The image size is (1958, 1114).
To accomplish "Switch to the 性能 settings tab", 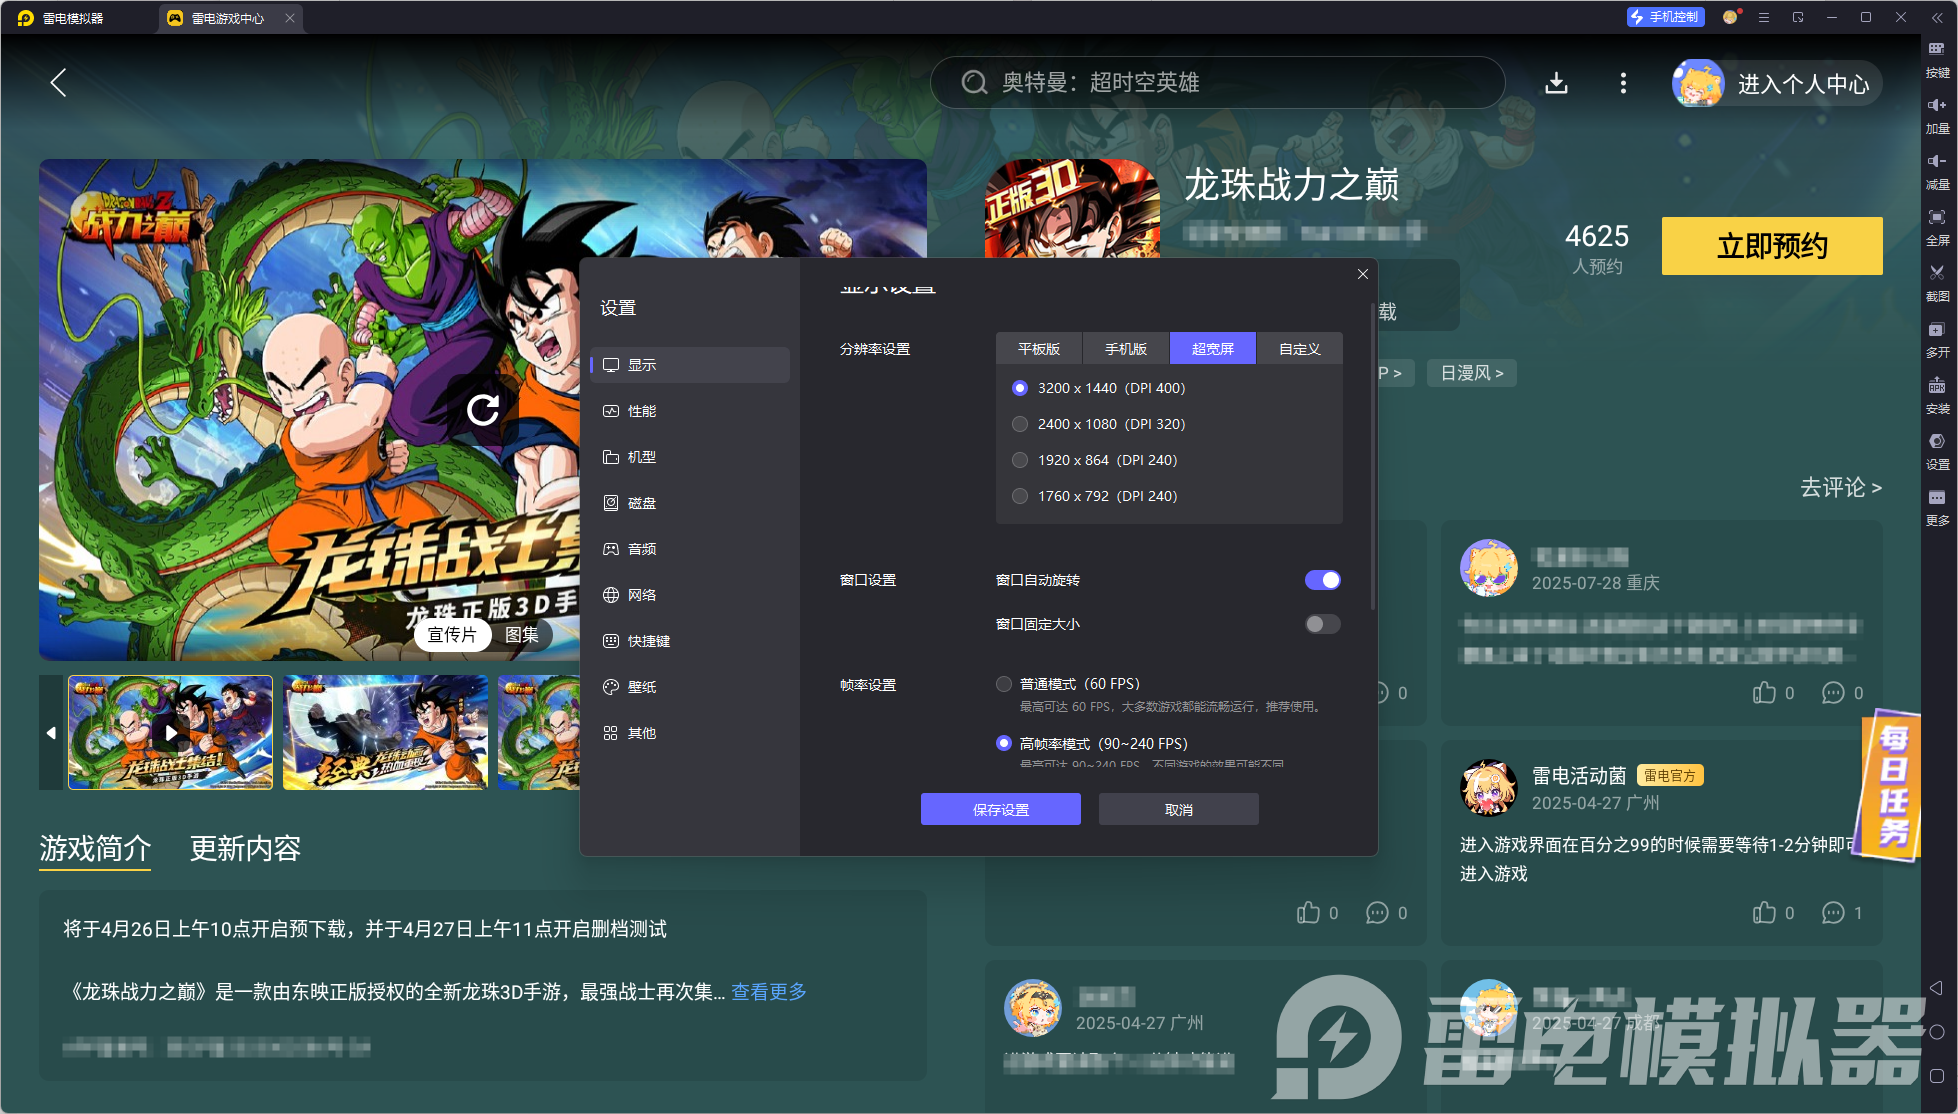I will [x=642, y=411].
